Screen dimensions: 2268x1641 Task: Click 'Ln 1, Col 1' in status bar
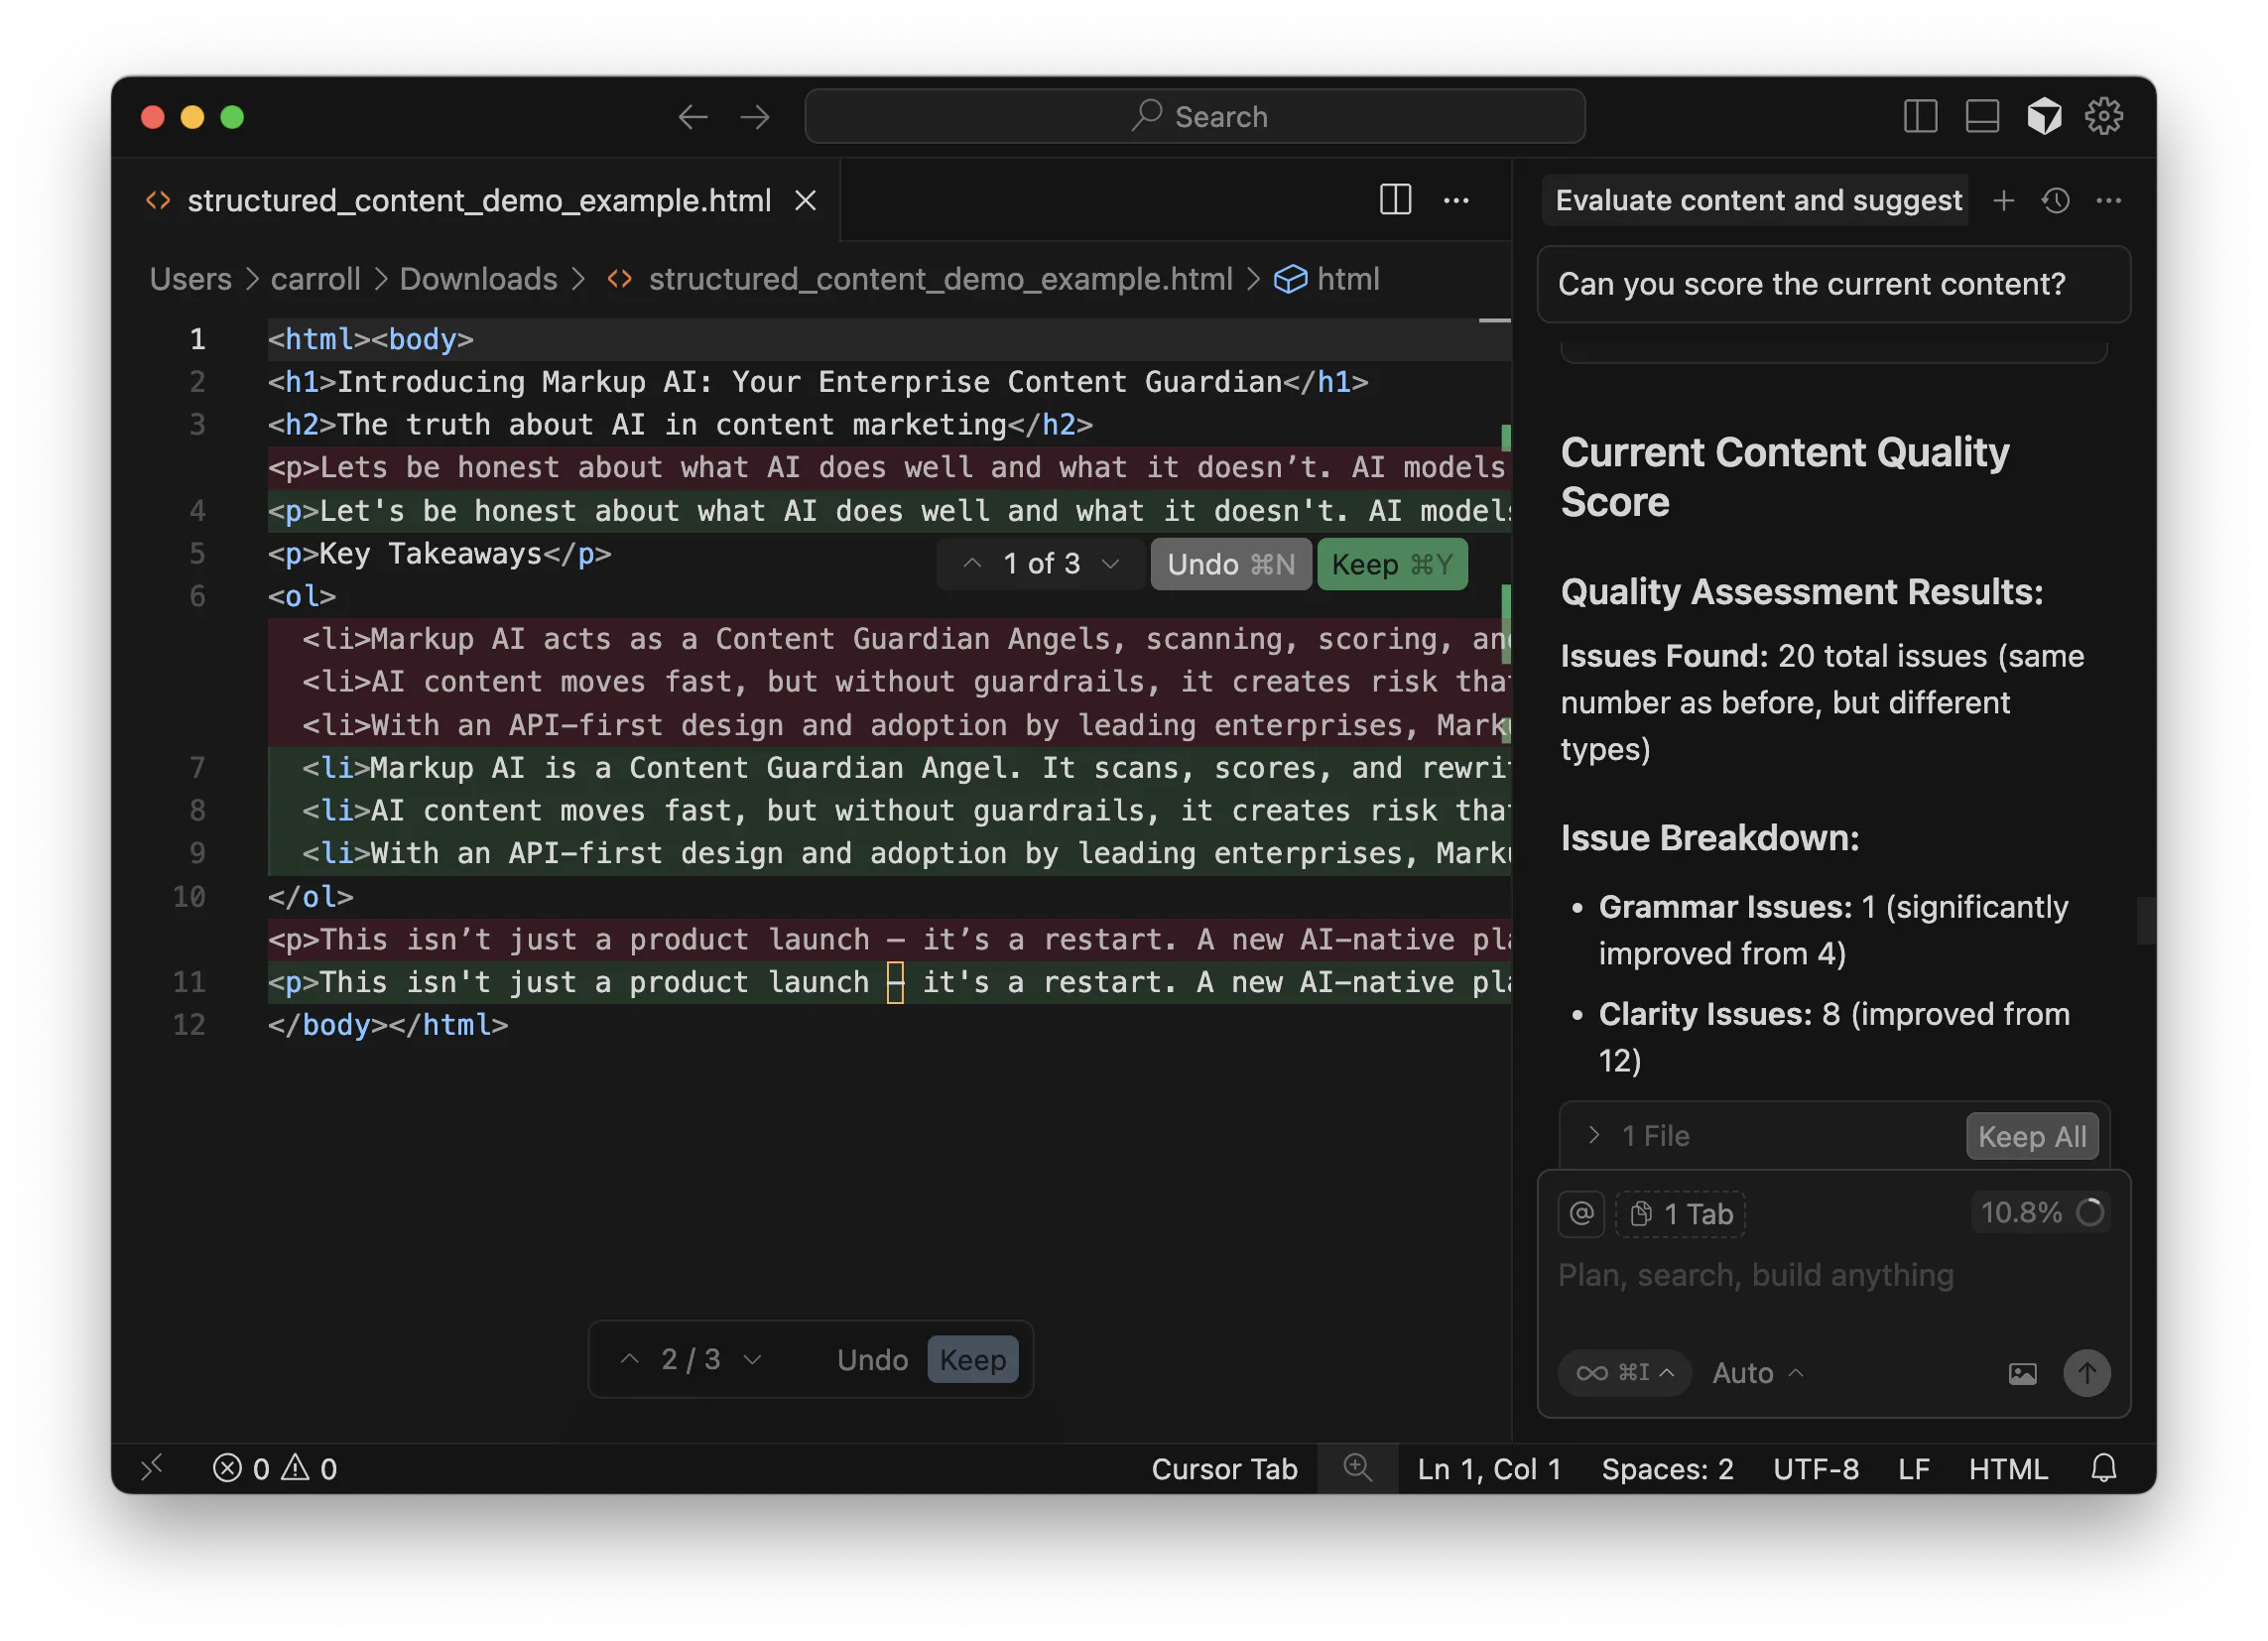(1489, 1469)
